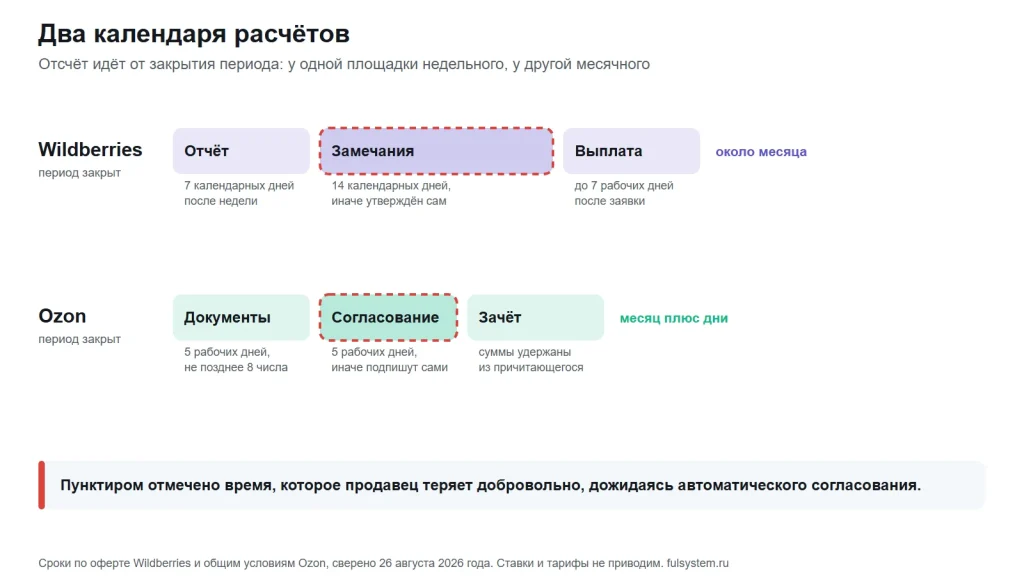The image size is (1024, 576).
Task: Click the callout 'Пунктиром отмечено время...'
Action: tap(511, 485)
